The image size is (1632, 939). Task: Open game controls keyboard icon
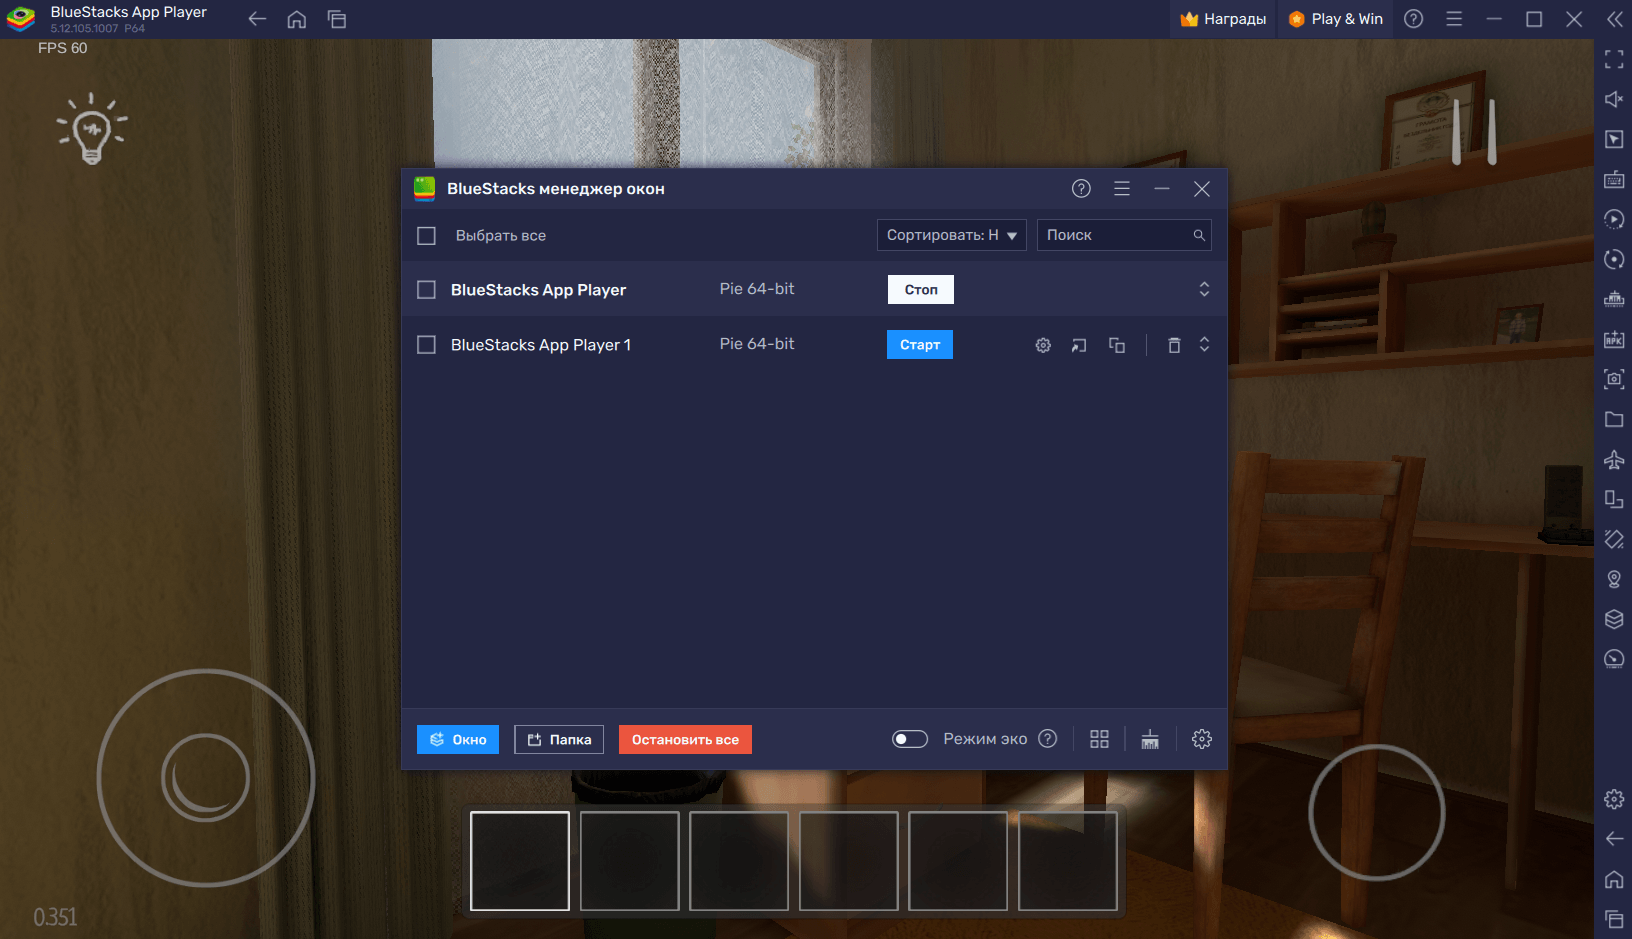1614,179
